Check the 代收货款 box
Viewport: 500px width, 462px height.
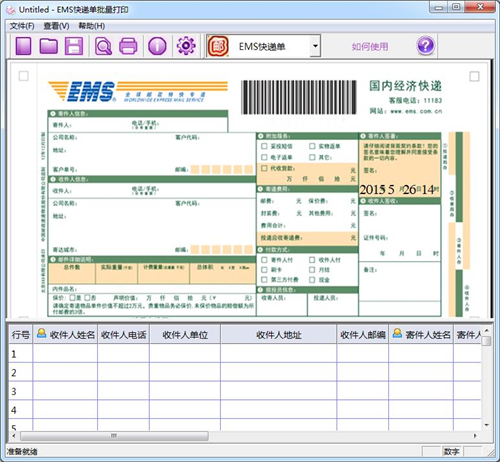point(264,168)
